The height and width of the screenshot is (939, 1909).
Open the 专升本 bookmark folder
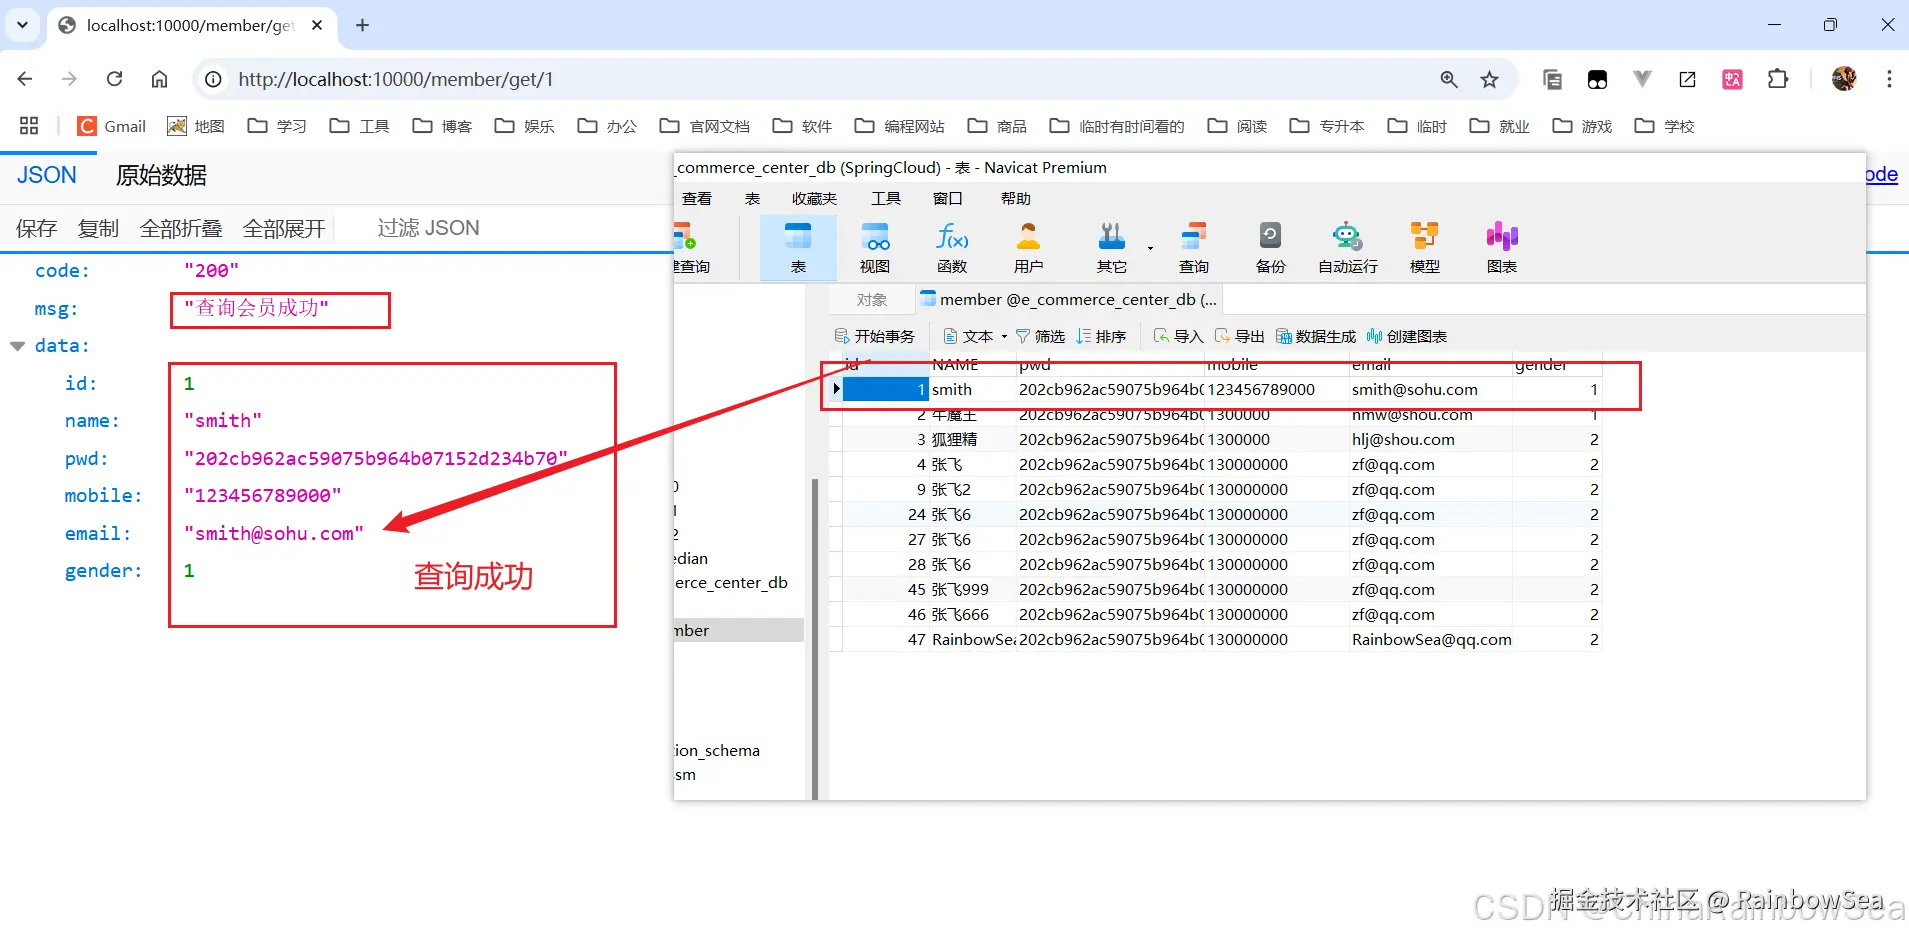coord(1327,126)
